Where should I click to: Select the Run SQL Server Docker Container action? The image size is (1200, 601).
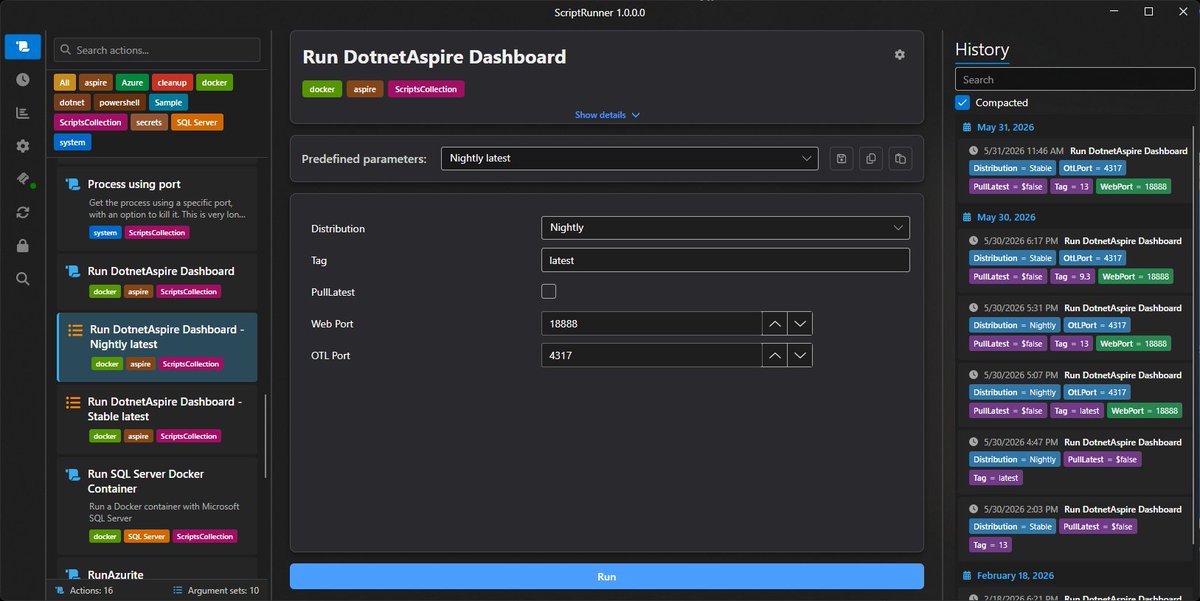coord(157,505)
